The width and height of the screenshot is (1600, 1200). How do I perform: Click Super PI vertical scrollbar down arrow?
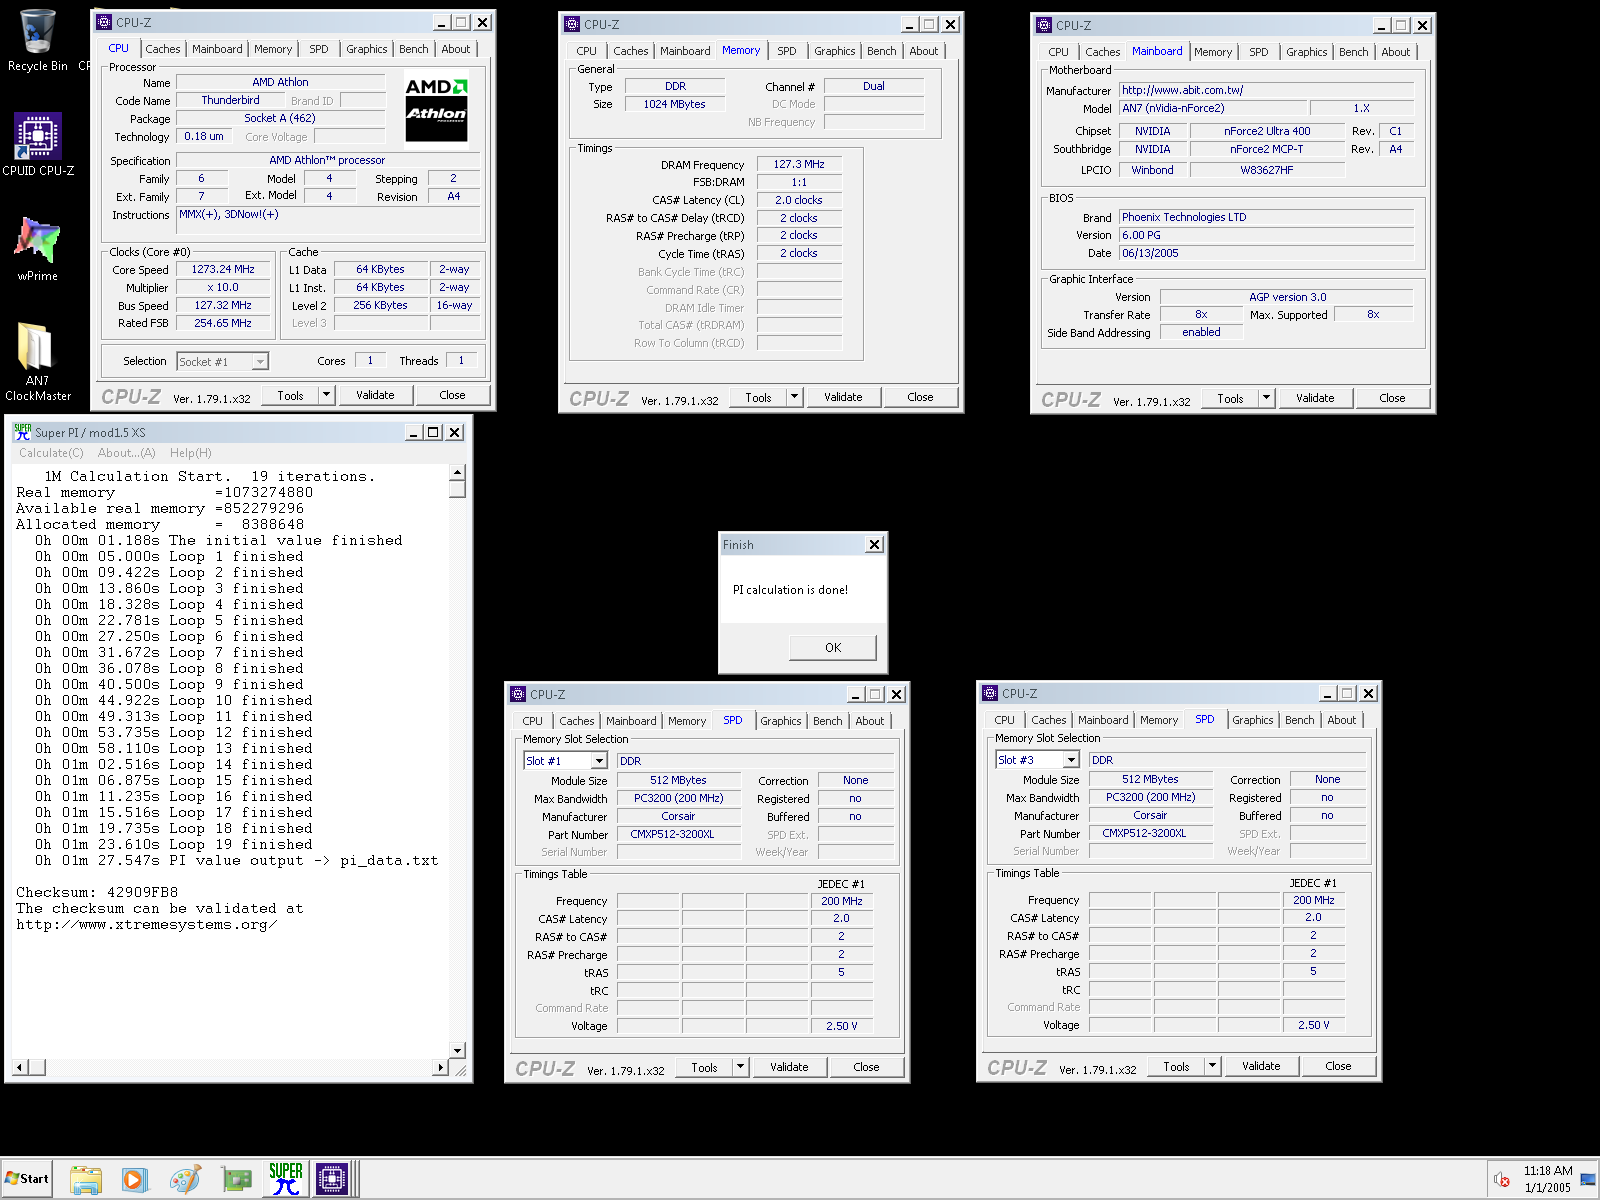click(457, 1050)
